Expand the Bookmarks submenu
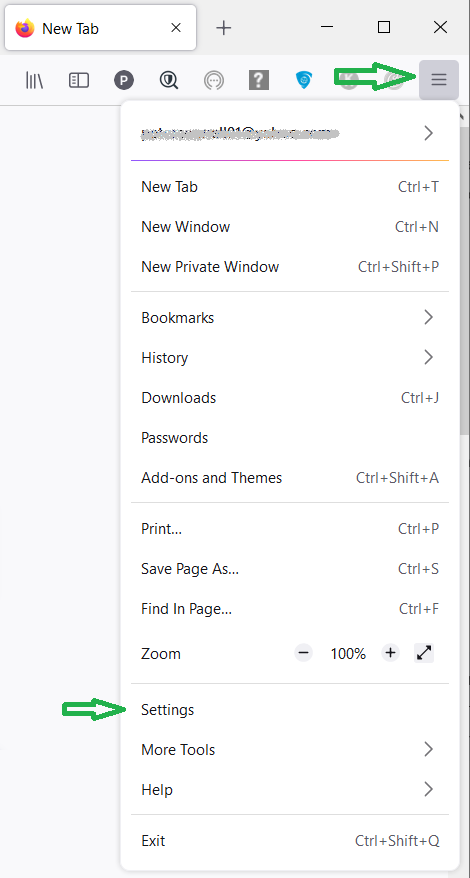Viewport: 470px width, 878px height. coord(290,317)
